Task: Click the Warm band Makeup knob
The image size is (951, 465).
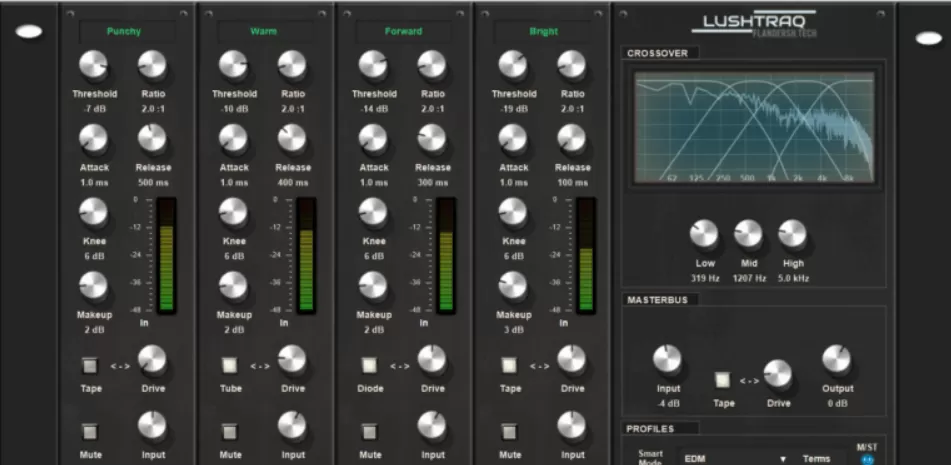Action: [x=234, y=286]
